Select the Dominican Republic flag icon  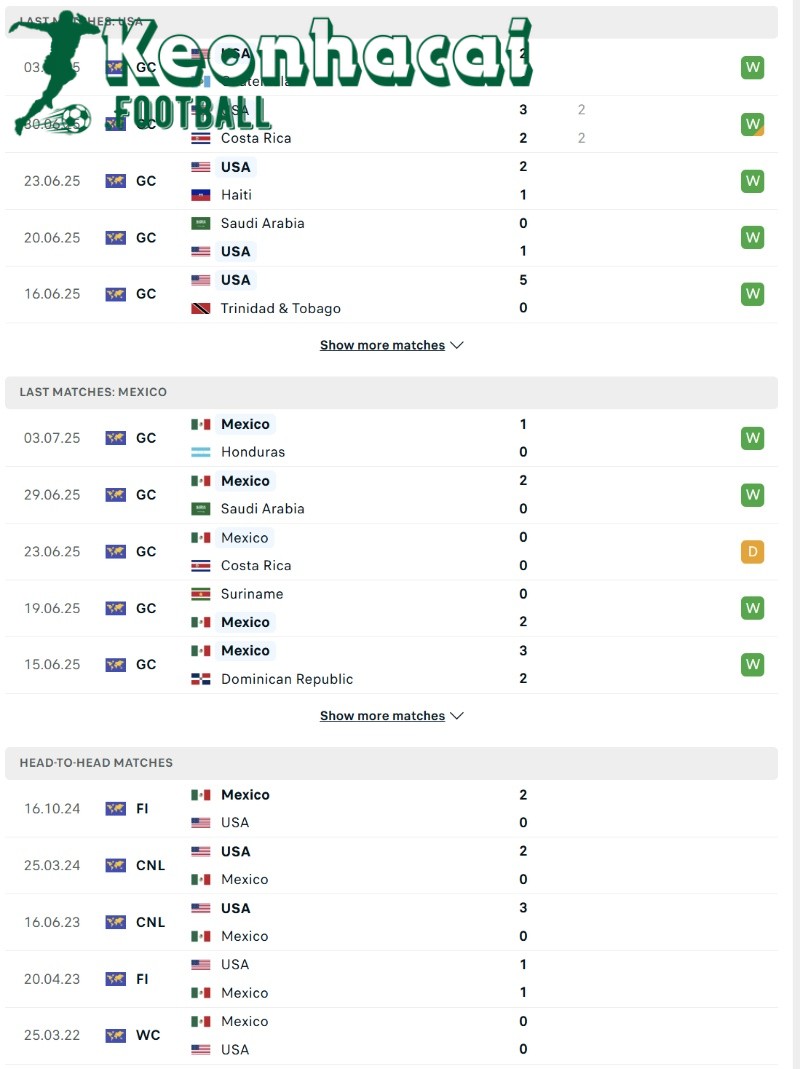point(202,678)
